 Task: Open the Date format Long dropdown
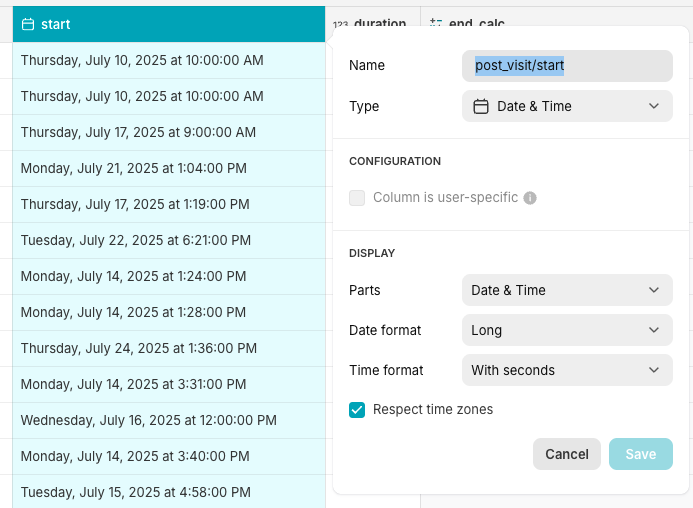(567, 330)
